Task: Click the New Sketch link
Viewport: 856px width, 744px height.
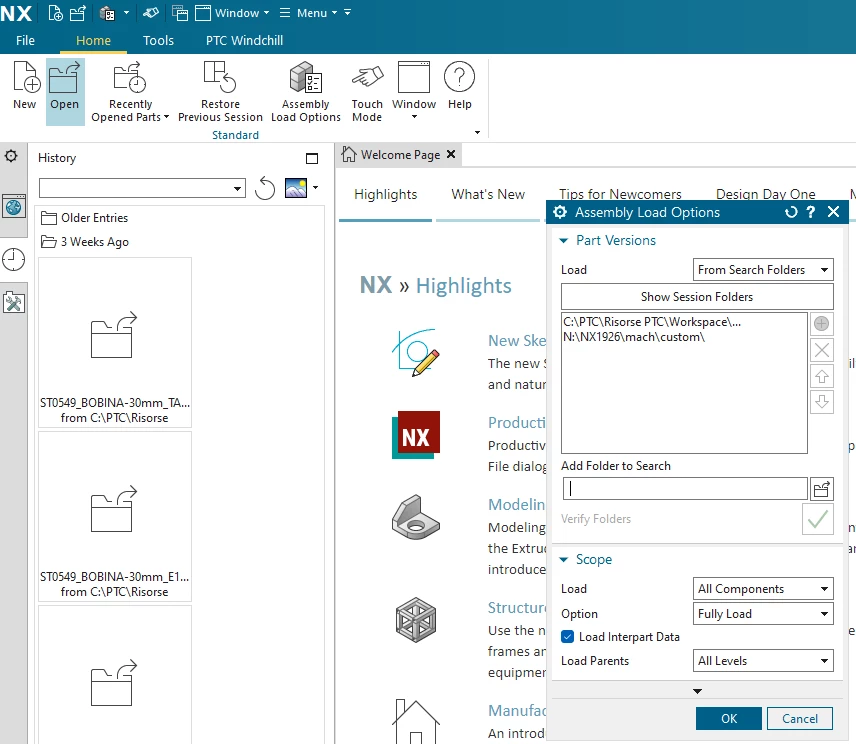Action: 516,341
